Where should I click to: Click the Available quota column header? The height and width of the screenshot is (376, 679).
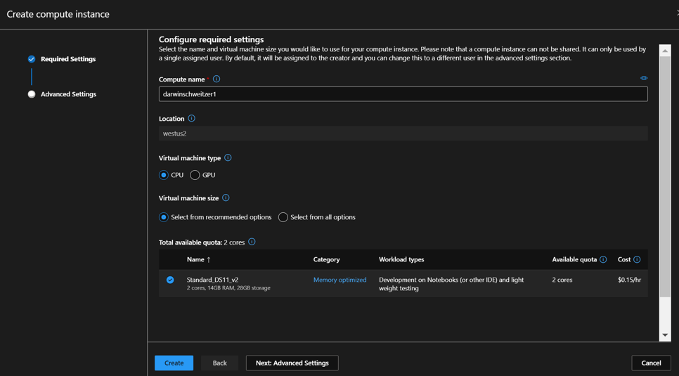[574, 259]
